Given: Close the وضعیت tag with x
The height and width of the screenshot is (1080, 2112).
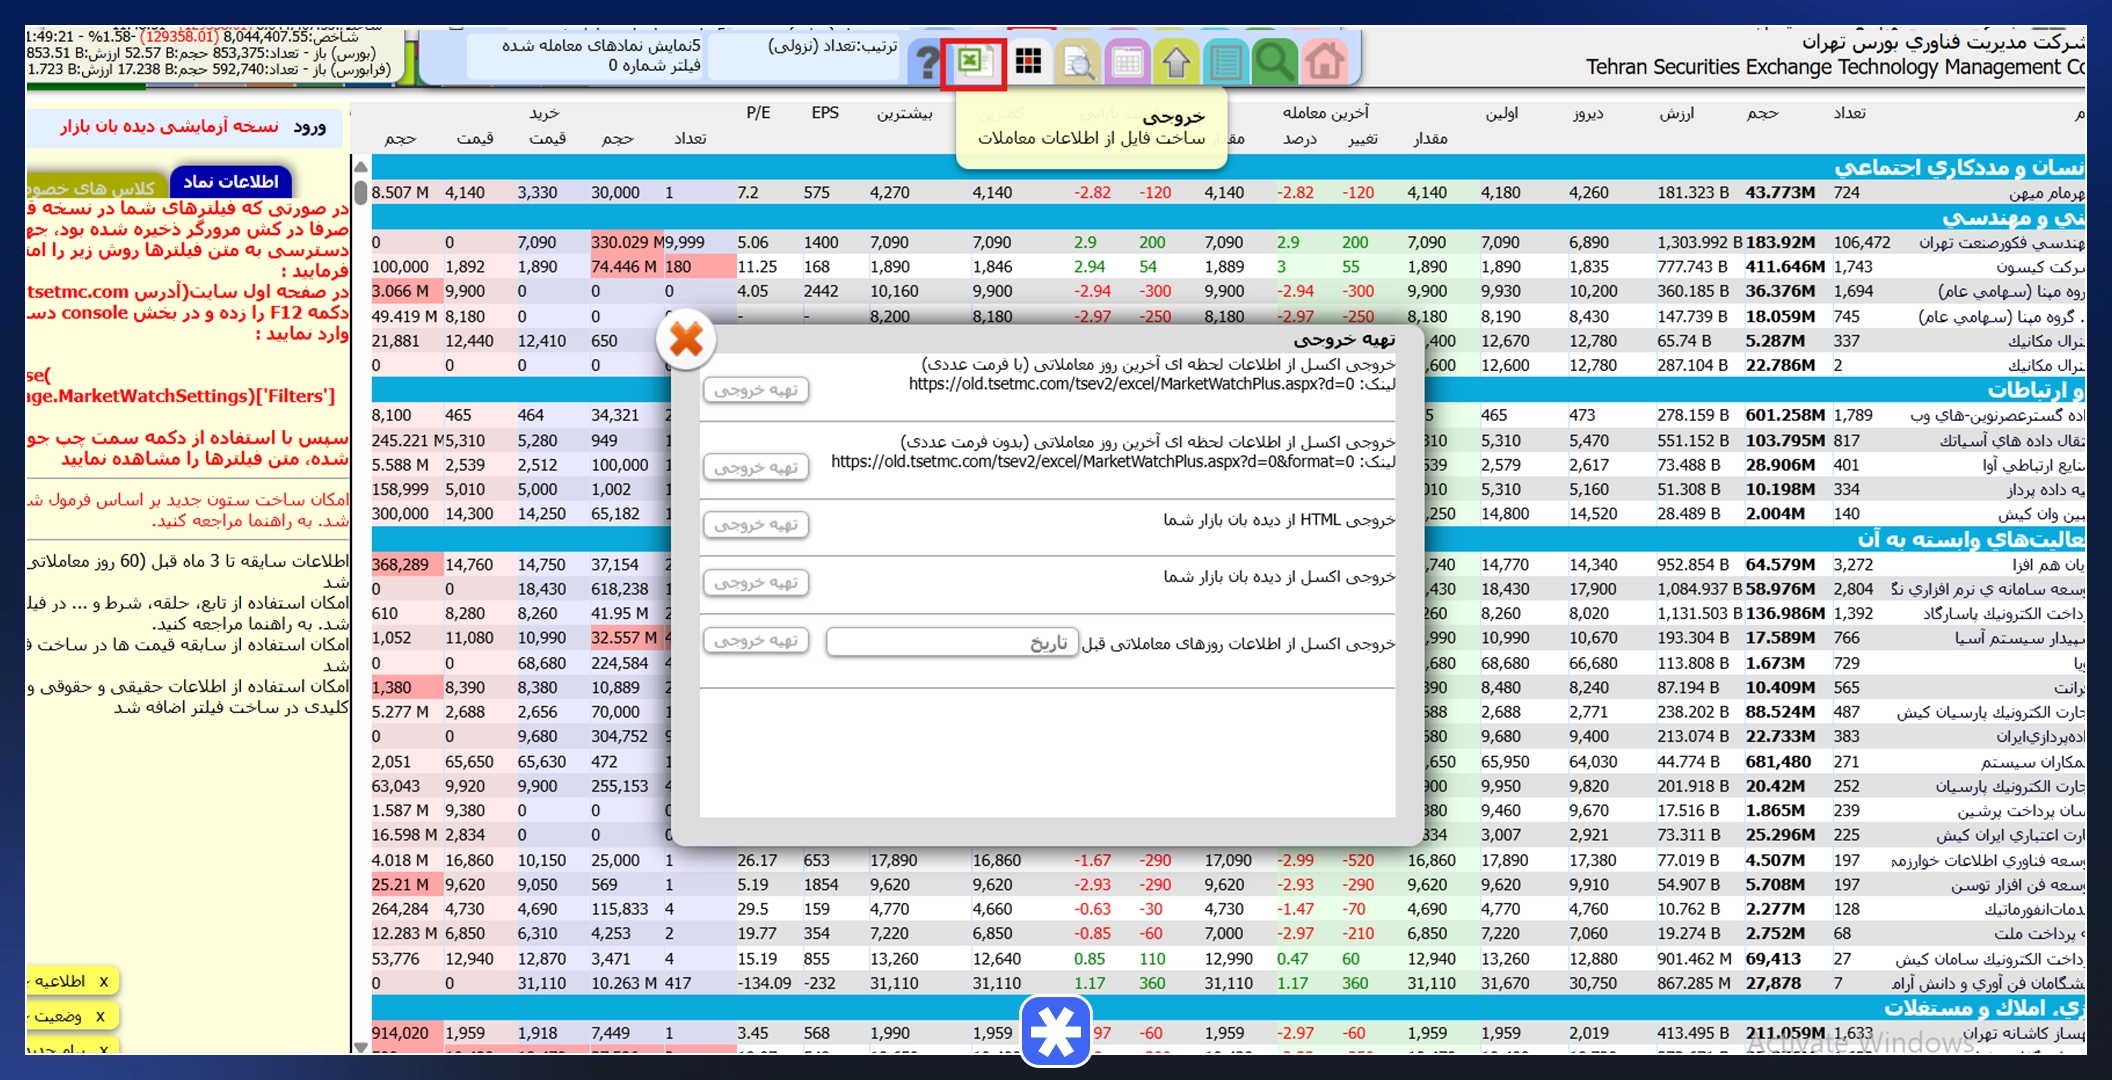Looking at the screenshot, I should 100,1016.
